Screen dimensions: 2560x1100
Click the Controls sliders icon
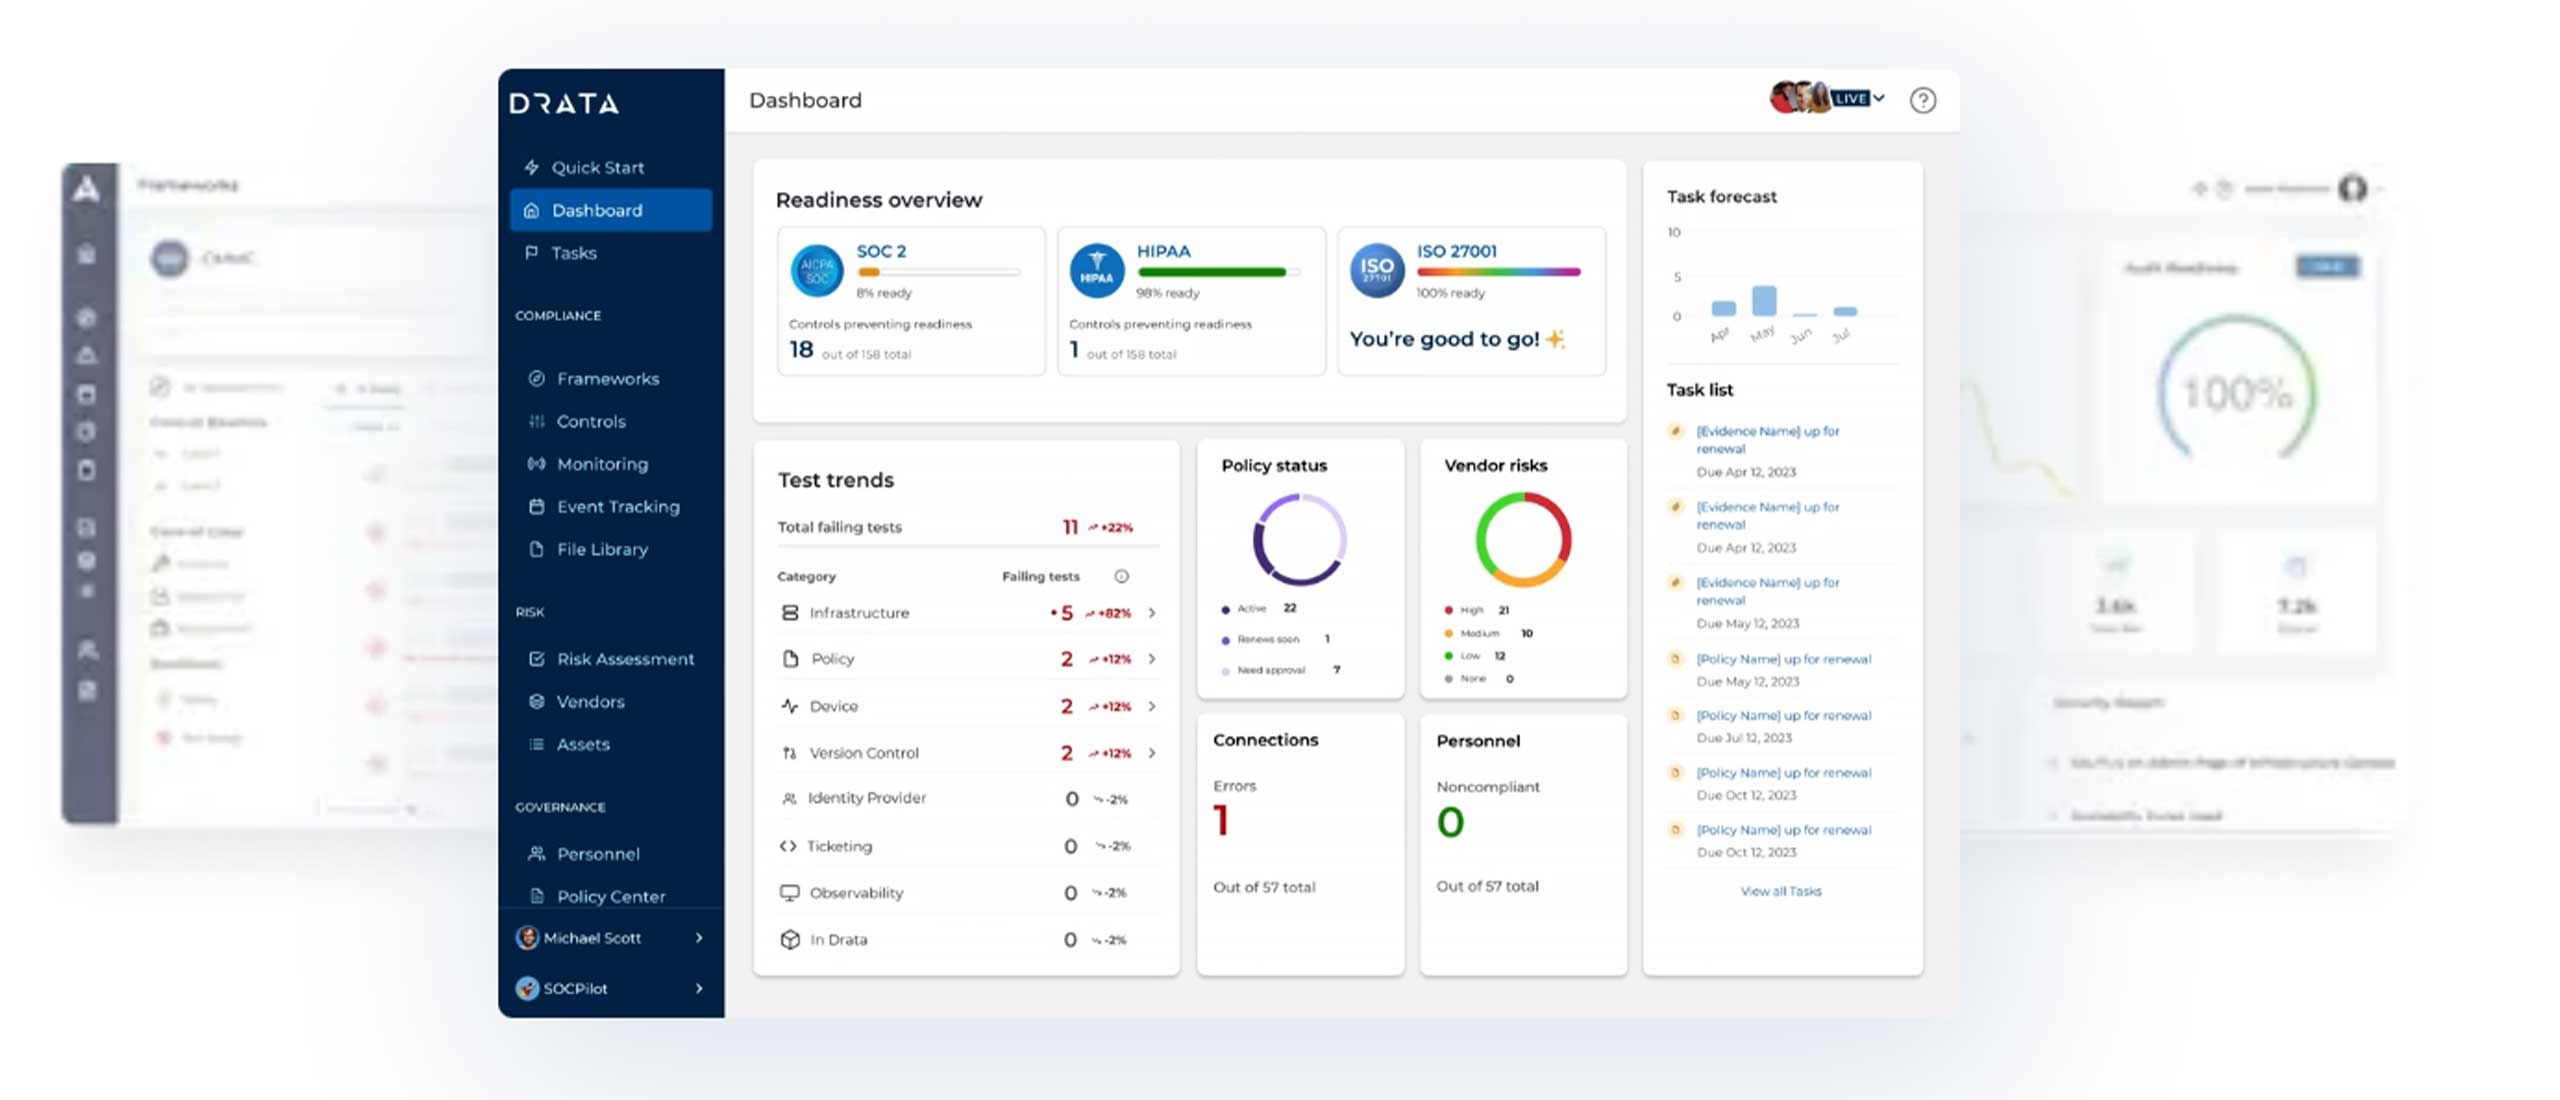tap(536, 421)
